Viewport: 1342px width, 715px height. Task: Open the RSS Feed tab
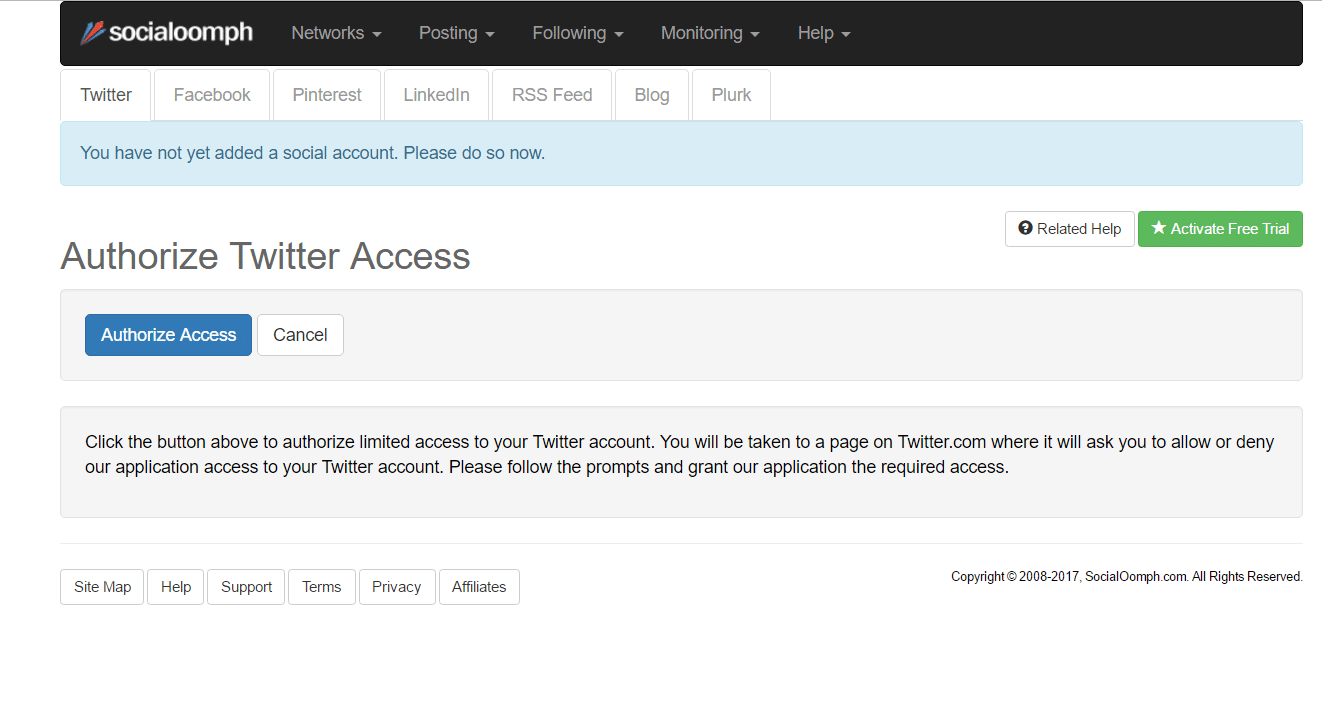tap(552, 95)
